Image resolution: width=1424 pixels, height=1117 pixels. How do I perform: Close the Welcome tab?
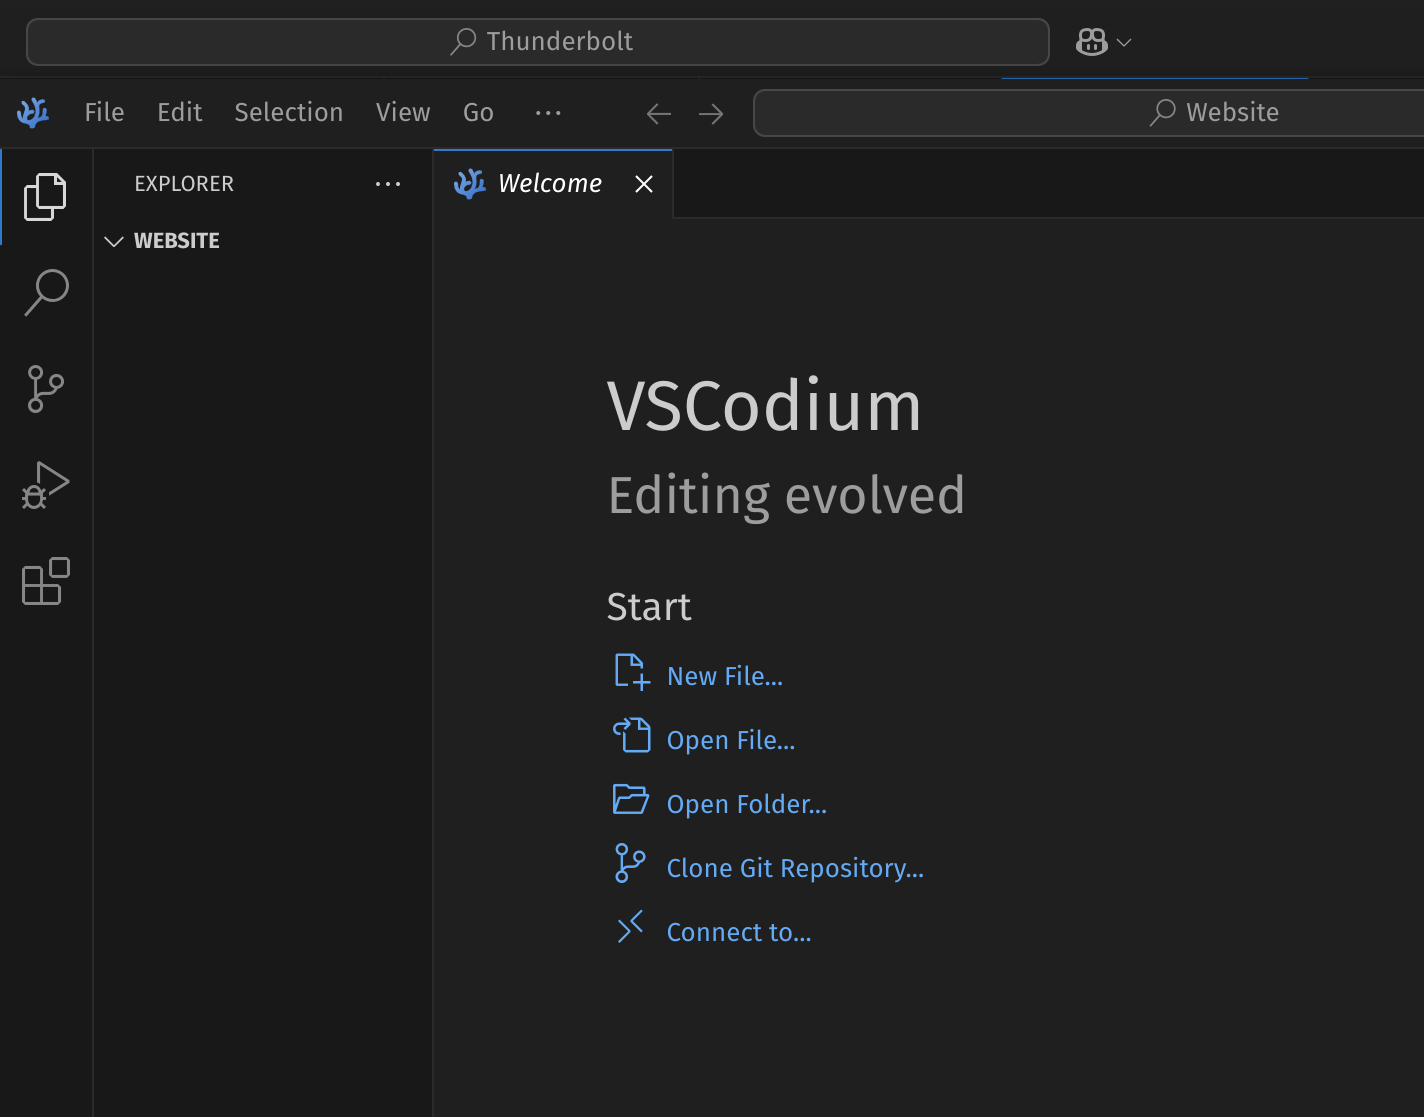(x=644, y=184)
